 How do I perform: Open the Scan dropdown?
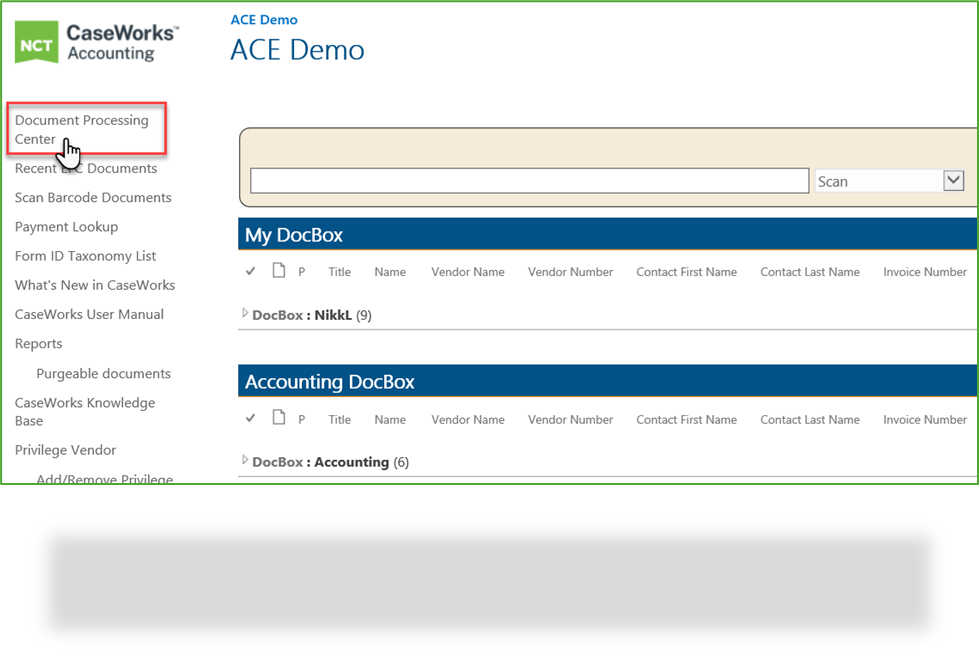coord(950,180)
